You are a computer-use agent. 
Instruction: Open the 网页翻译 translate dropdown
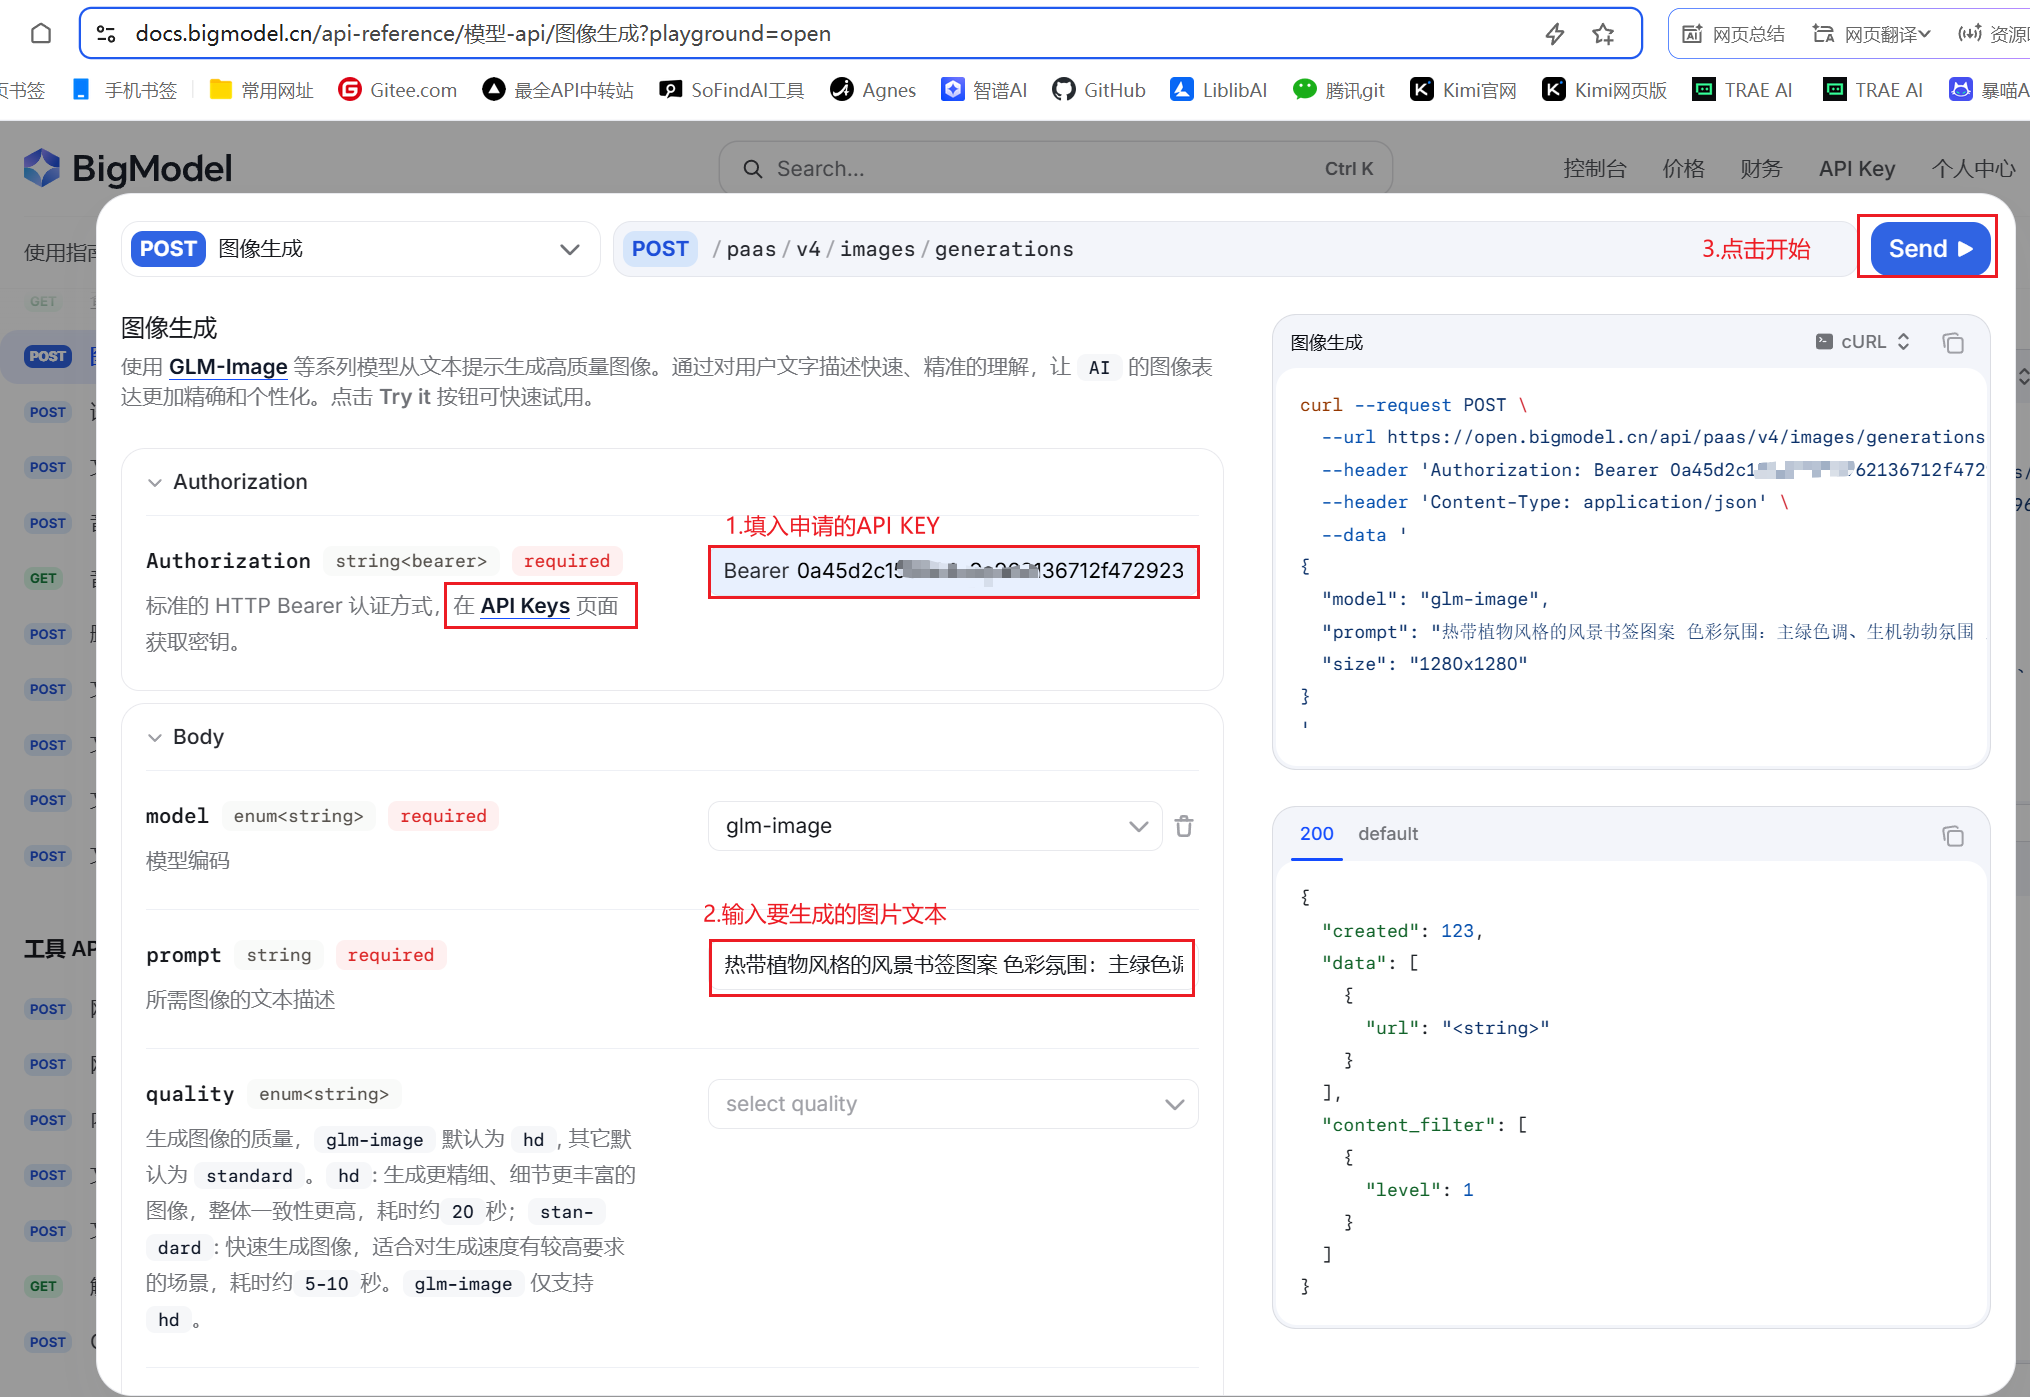click(1871, 34)
